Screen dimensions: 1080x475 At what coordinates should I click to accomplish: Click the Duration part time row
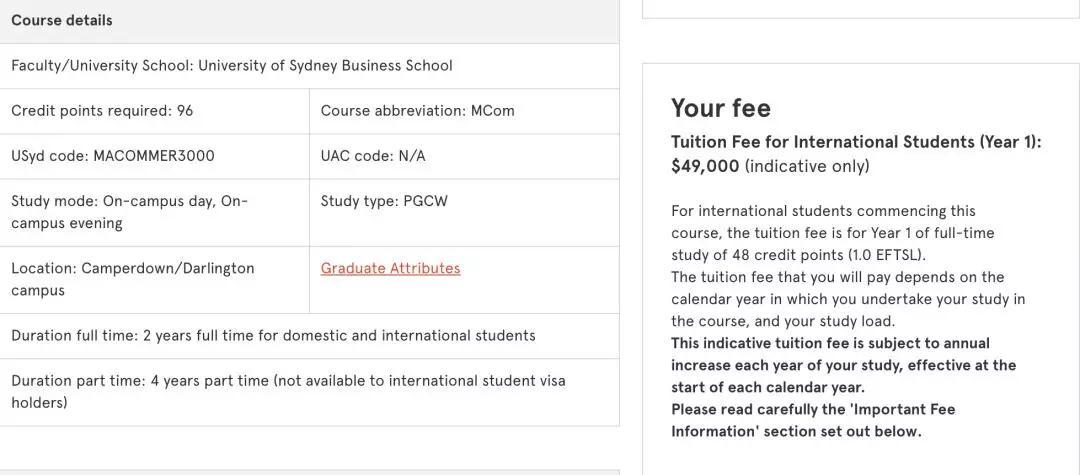click(x=288, y=391)
